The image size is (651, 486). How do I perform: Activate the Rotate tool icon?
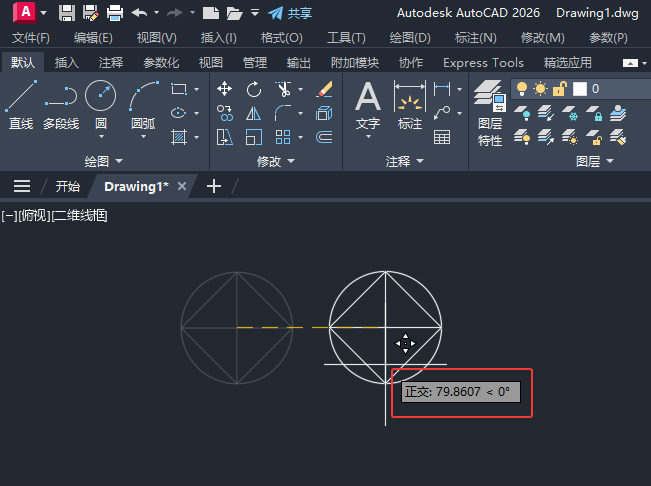[254, 89]
